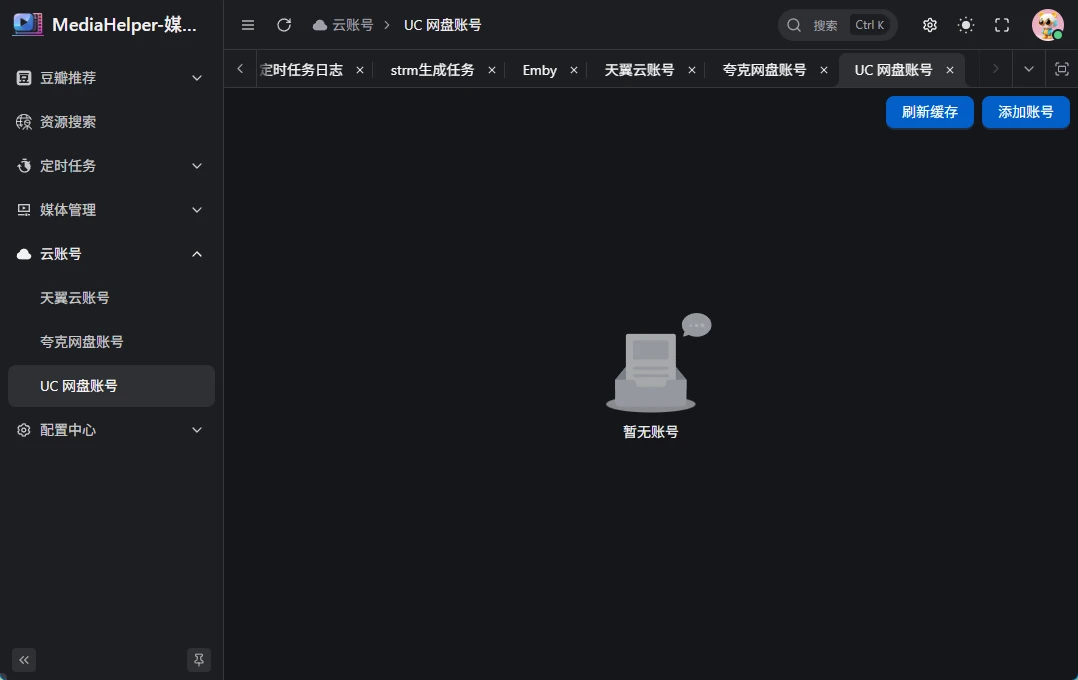Maximize tab content with the frame icon
1078x680 pixels.
pyautogui.click(x=1062, y=69)
